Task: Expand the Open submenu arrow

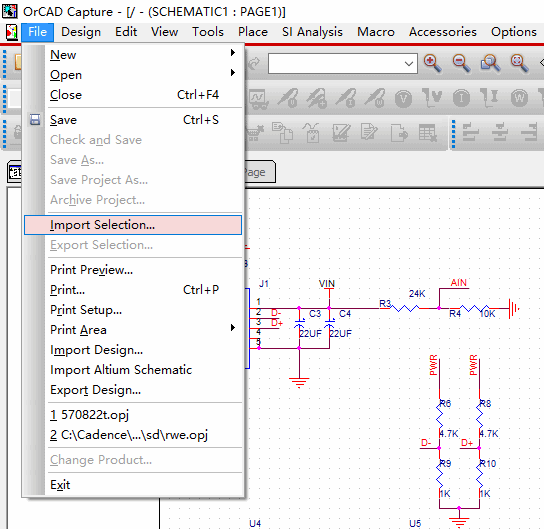Action: (233, 72)
